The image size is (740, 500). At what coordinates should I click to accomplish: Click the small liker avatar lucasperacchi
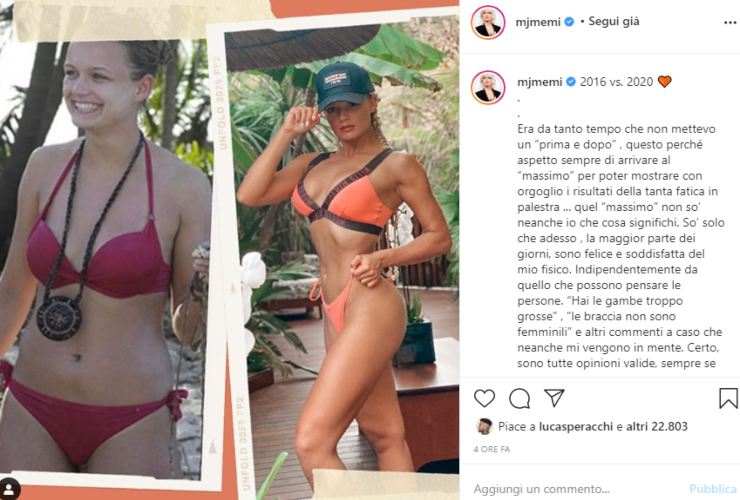click(484, 426)
